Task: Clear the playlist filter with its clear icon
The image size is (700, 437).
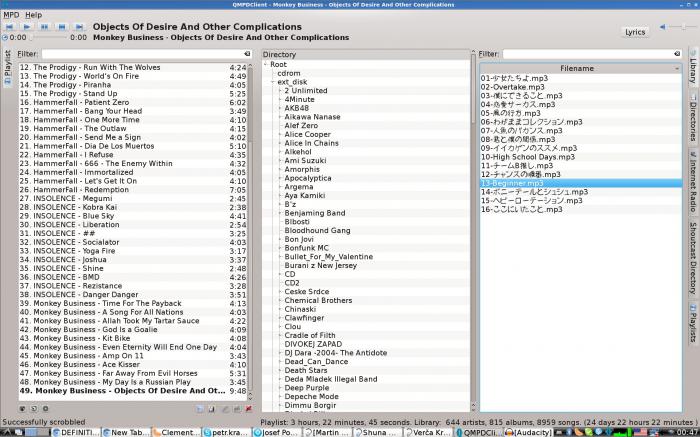Action: click(x=247, y=54)
